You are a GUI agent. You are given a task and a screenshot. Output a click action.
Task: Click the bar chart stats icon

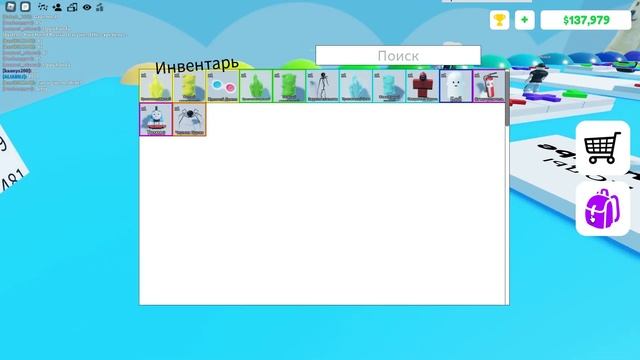pos(100,7)
